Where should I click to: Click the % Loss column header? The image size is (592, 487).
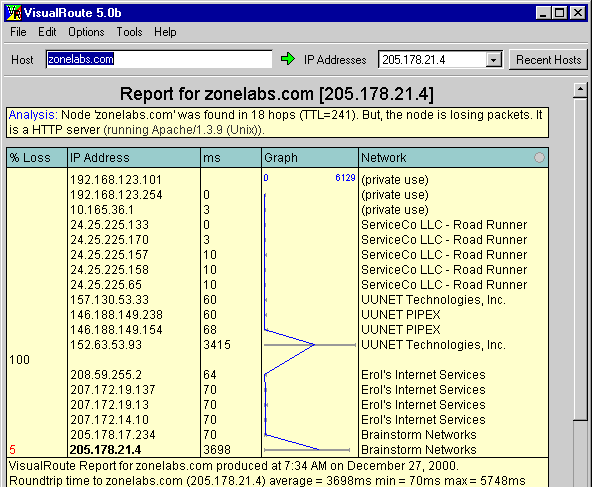click(37, 157)
